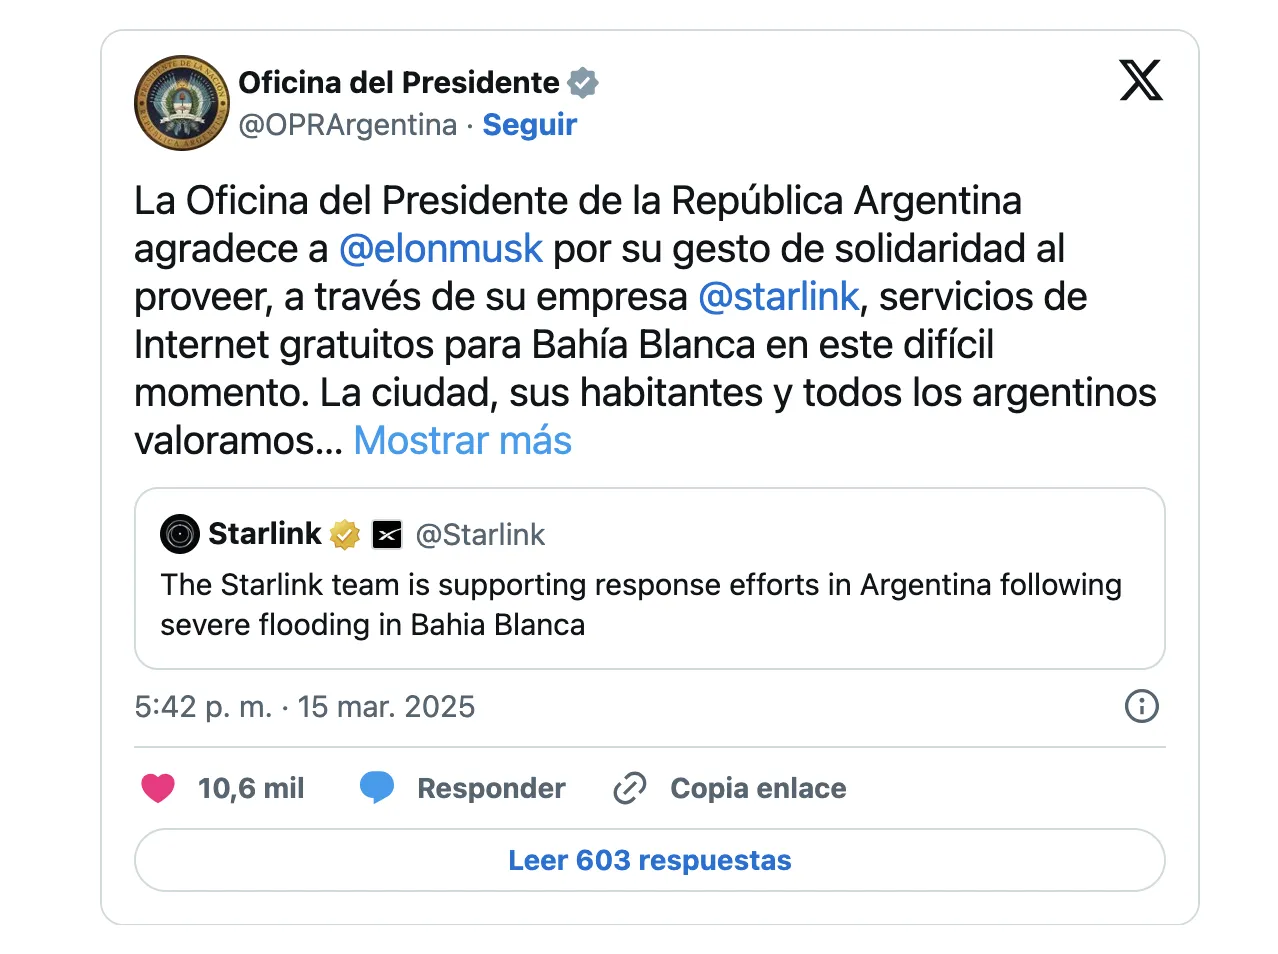Click the reply speech bubble icon
Screen dimensions: 1278x954
[x=377, y=788]
